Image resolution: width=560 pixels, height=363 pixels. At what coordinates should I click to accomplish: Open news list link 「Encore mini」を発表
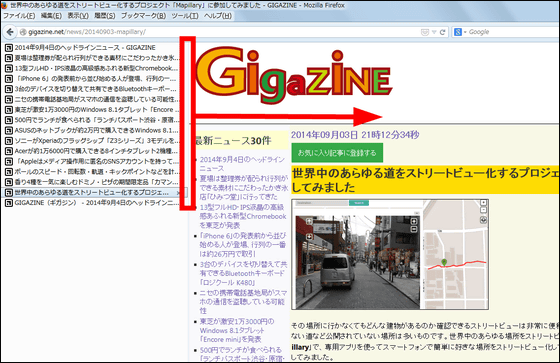click(x=237, y=330)
